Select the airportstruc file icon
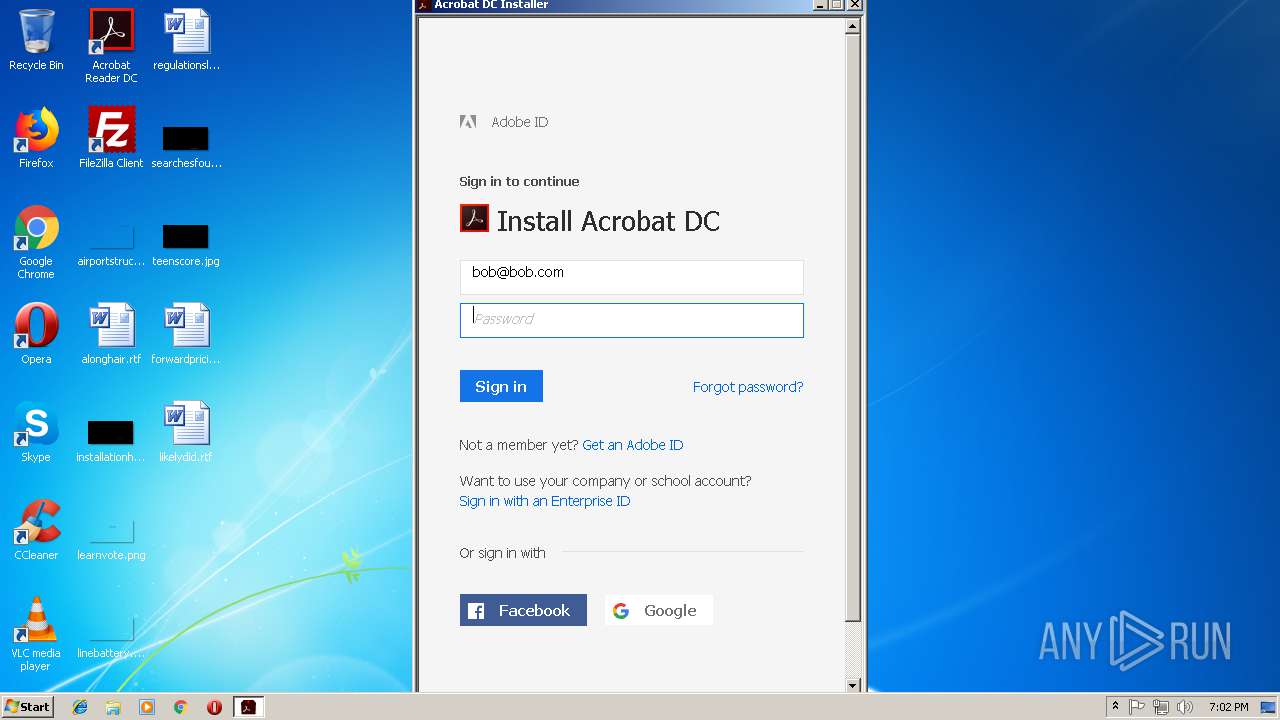The width and height of the screenshot is (1280, 720). tap(111, 245)
